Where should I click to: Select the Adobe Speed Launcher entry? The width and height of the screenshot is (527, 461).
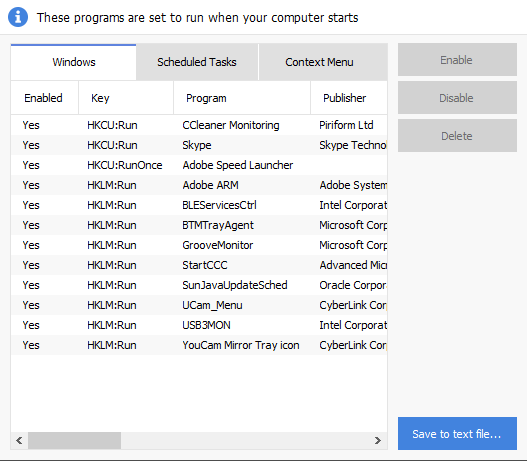(x=199, y=165)
